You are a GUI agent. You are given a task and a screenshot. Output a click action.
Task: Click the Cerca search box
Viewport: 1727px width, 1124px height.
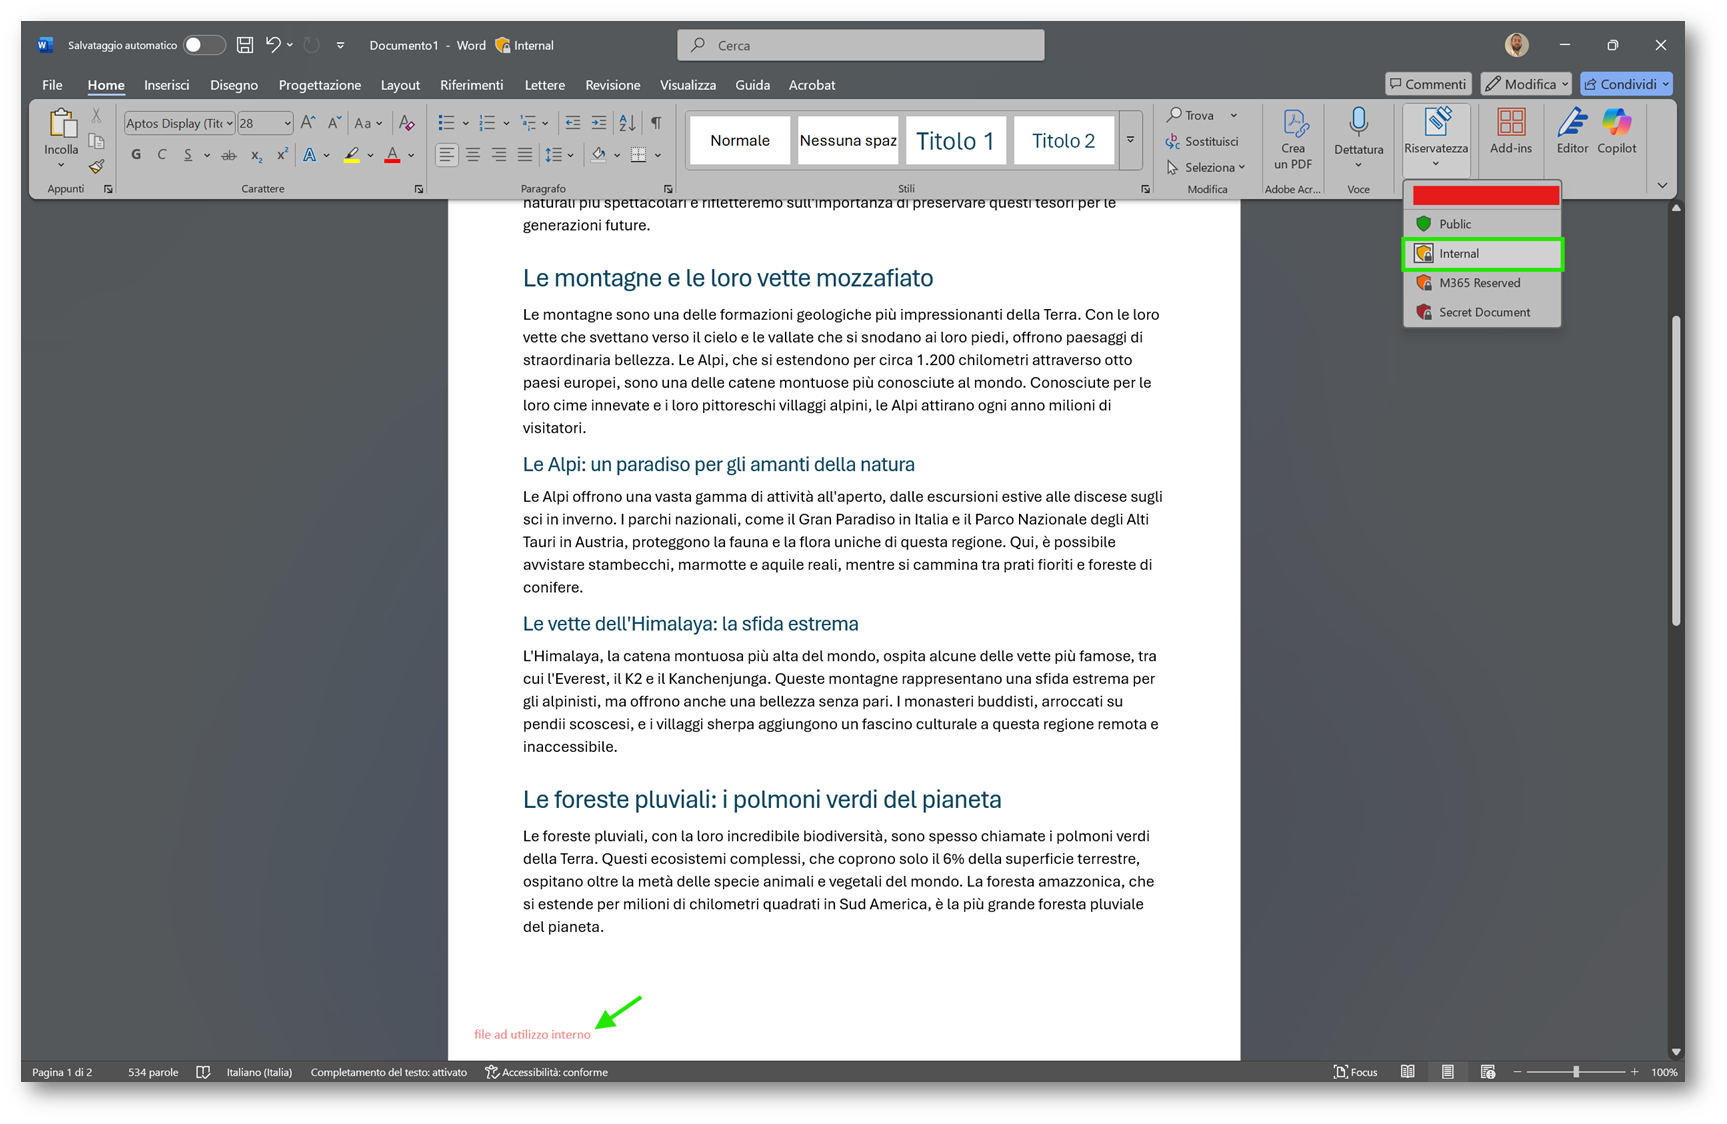pos(861,45)
